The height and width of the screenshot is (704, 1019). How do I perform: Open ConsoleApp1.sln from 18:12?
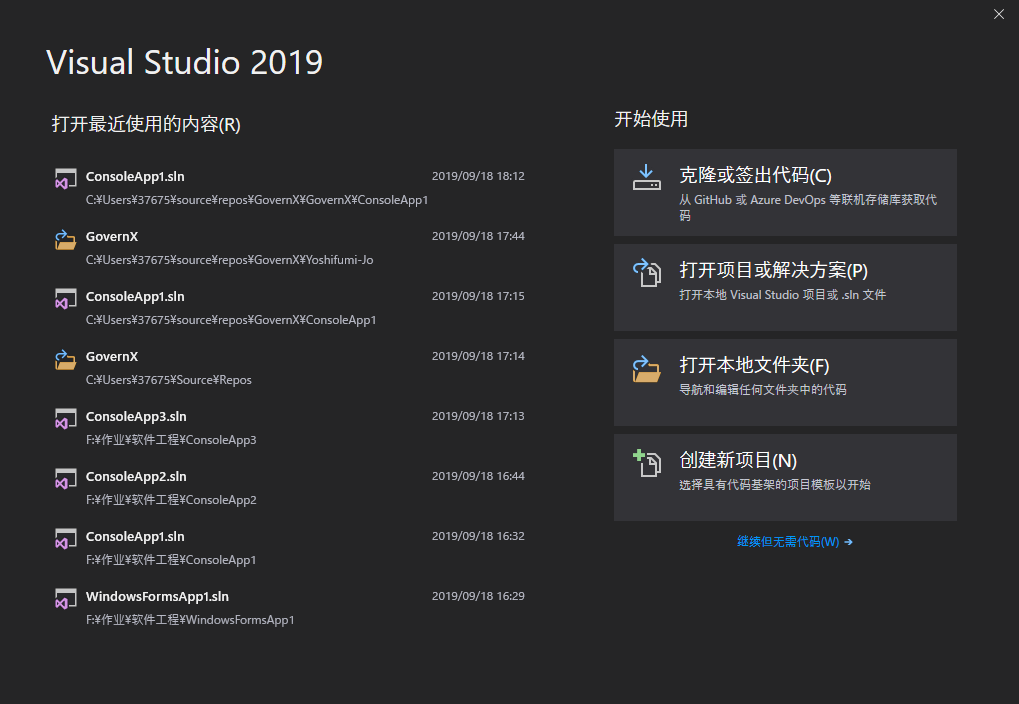pyautogui.click(x=289, y=187)
